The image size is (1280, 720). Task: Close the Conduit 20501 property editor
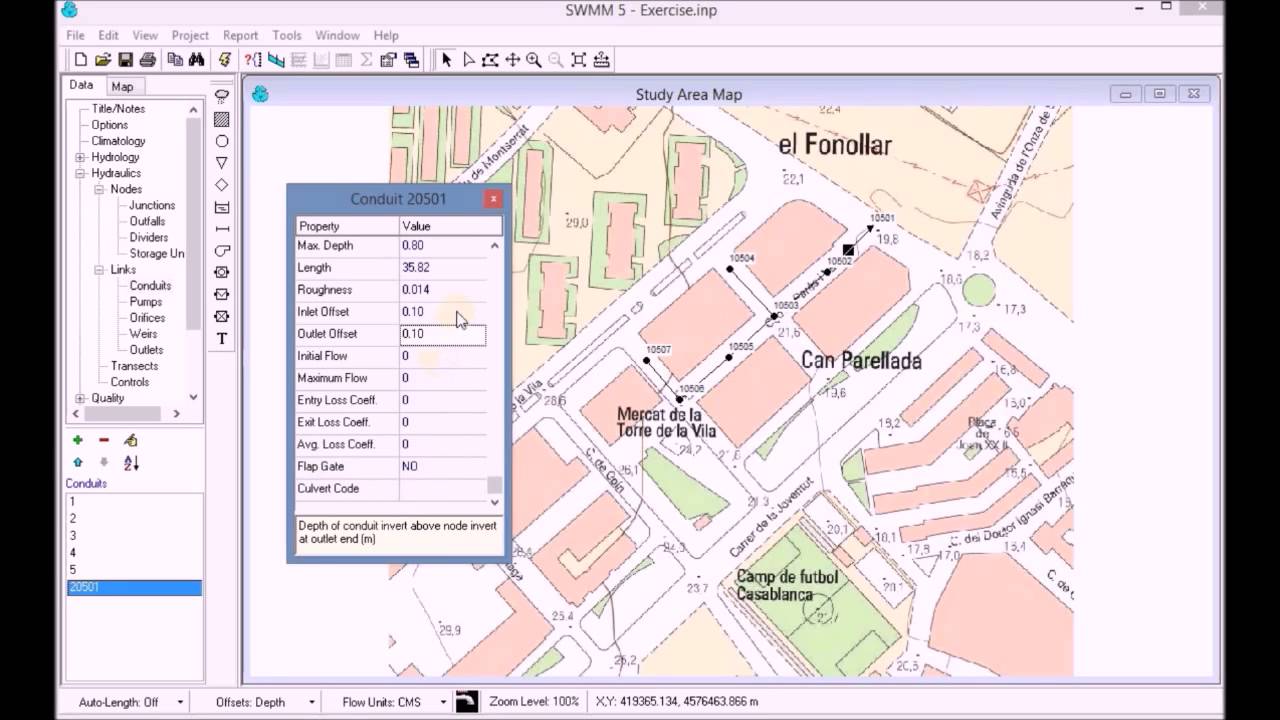pos(493,199)
